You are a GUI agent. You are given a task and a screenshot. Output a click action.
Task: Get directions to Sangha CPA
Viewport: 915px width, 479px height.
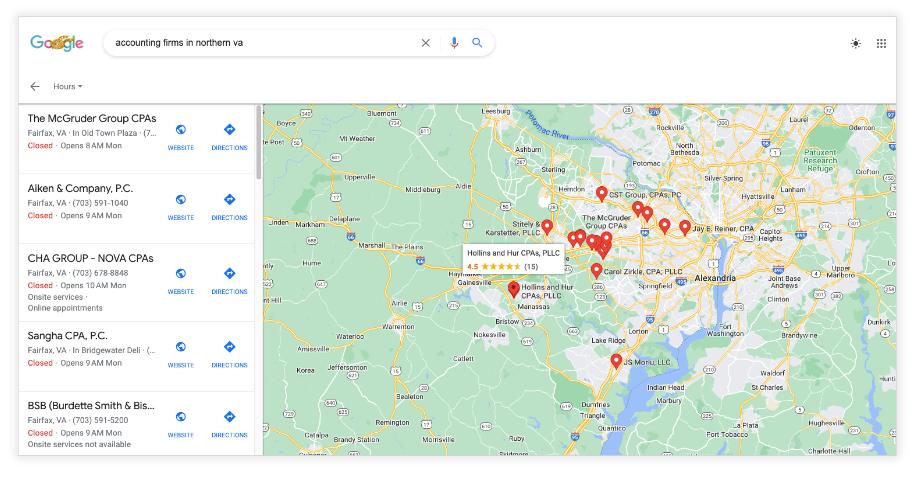point(229,355)
